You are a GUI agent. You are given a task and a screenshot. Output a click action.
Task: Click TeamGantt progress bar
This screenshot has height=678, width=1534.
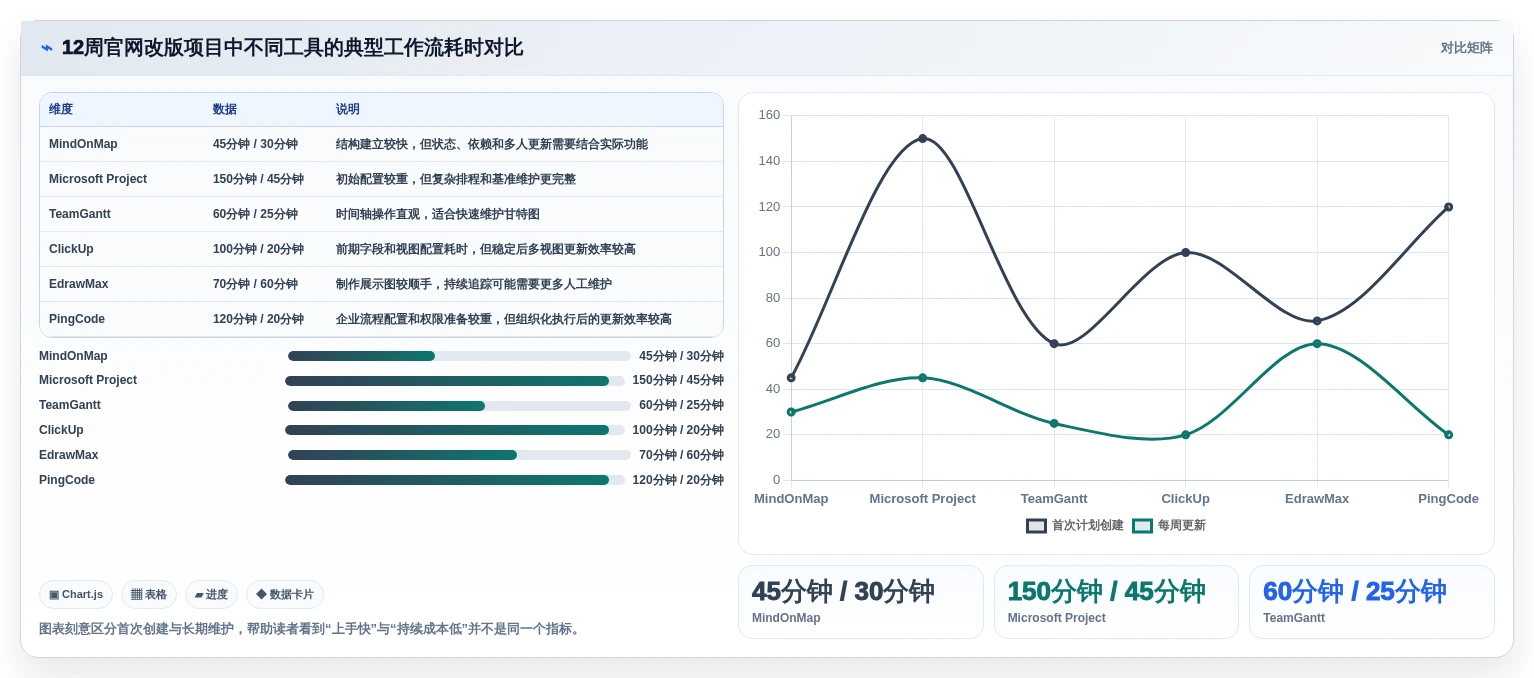tap(460, 406)
